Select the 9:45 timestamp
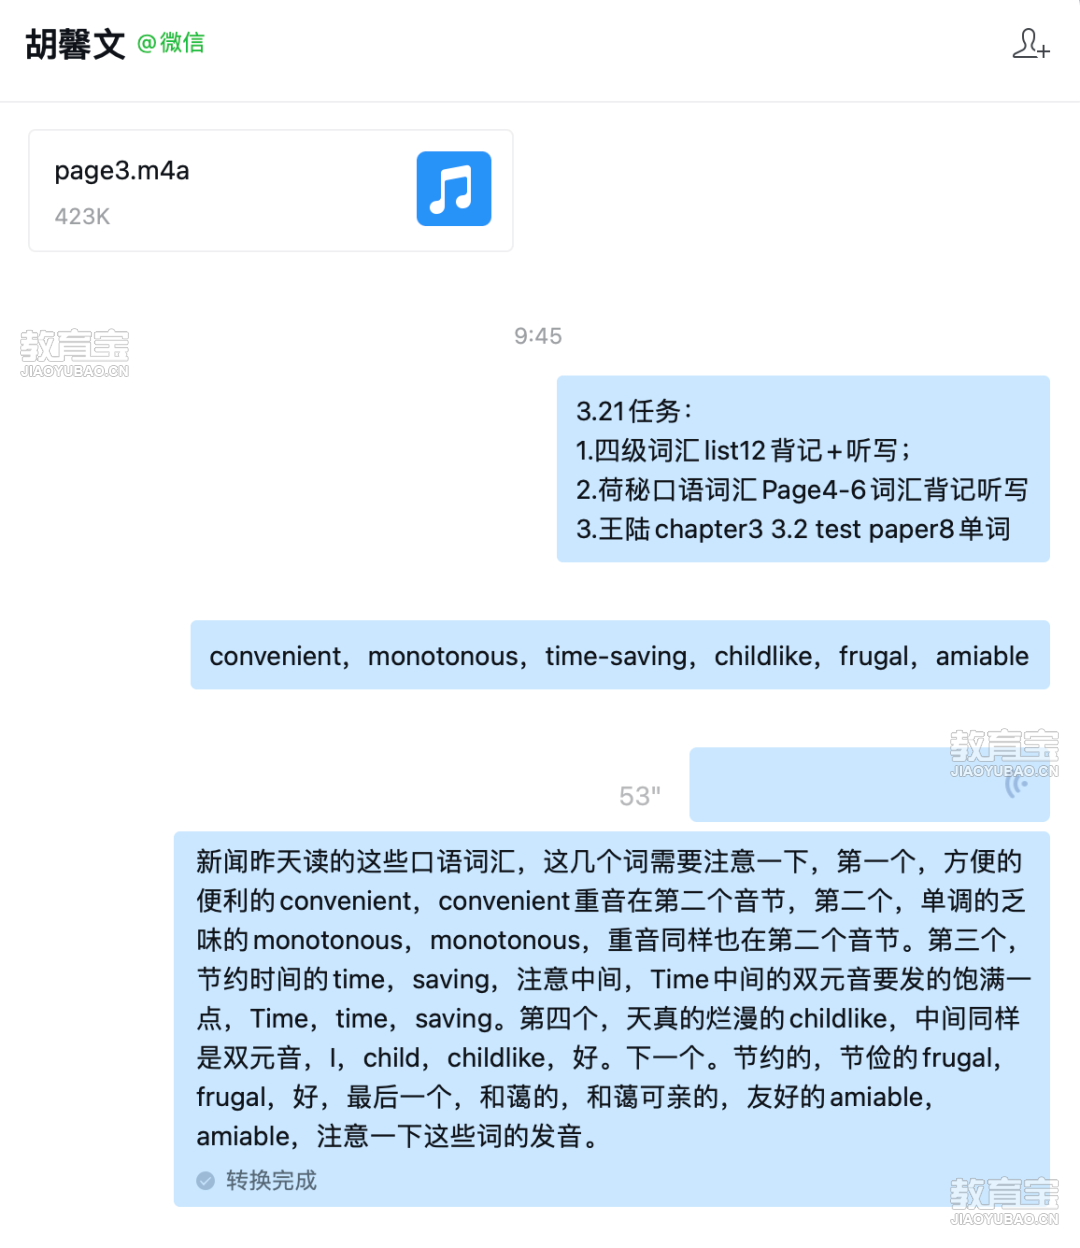 538,336
